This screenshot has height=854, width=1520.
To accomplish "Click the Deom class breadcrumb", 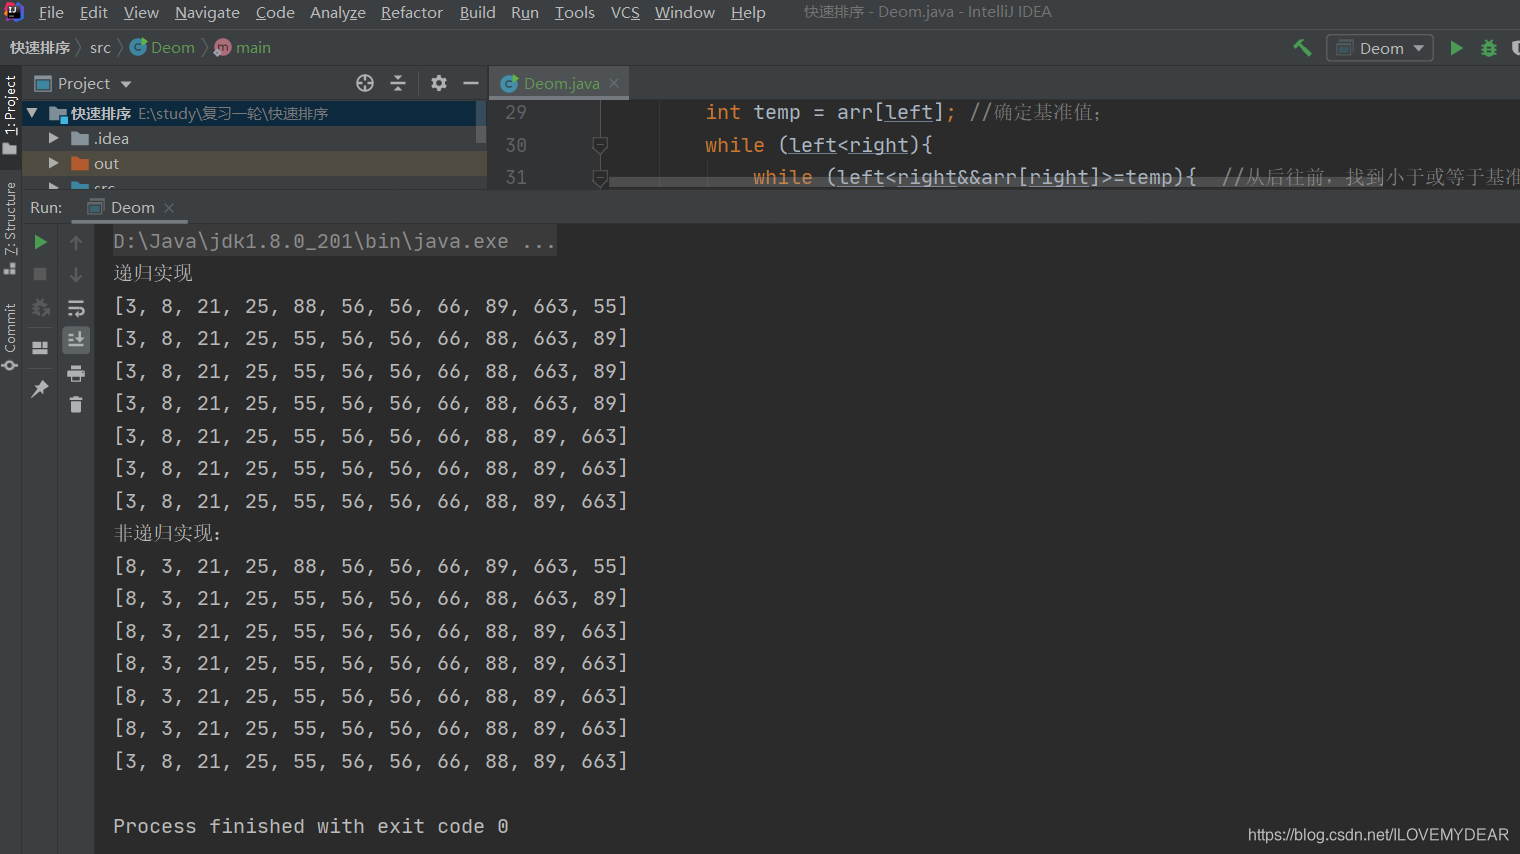I will pos(163,47).
